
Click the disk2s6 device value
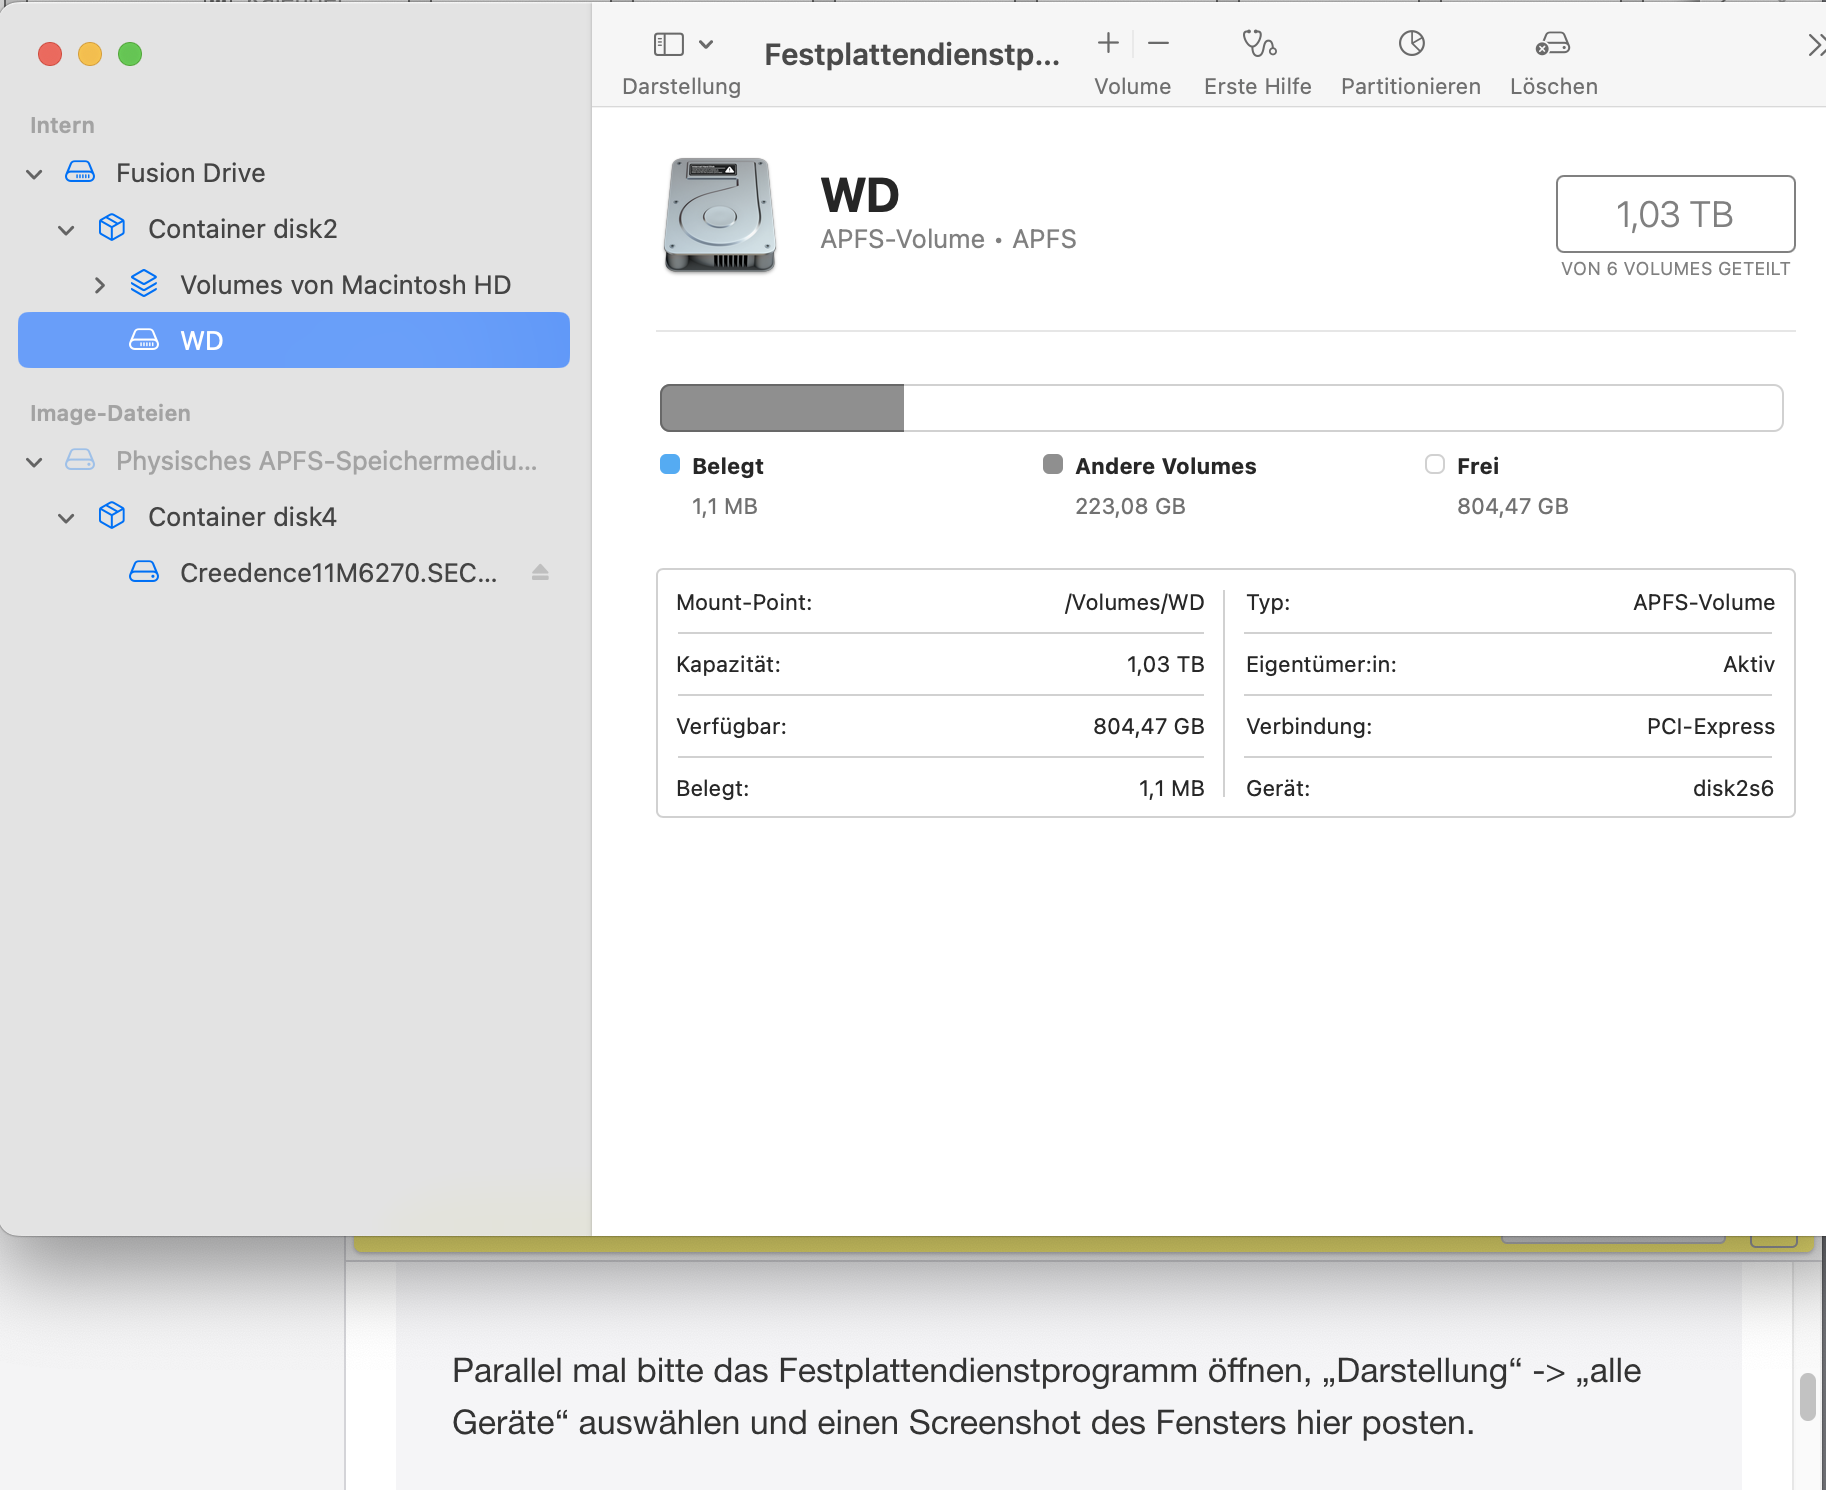pyautogui.click(x=1733, y=789)
